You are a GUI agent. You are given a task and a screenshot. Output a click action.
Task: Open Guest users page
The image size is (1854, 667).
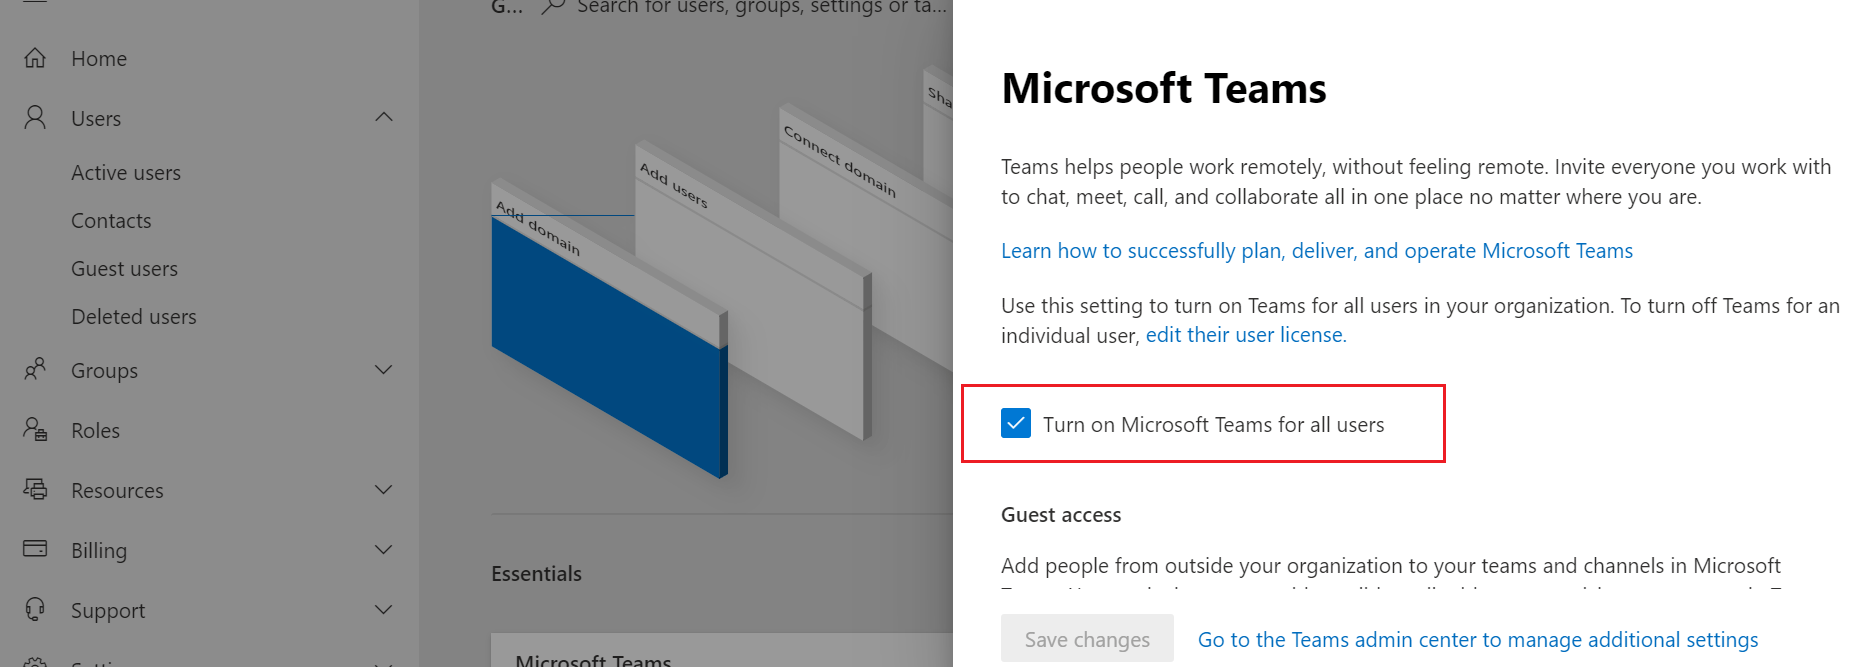click(x=124, y=269)
